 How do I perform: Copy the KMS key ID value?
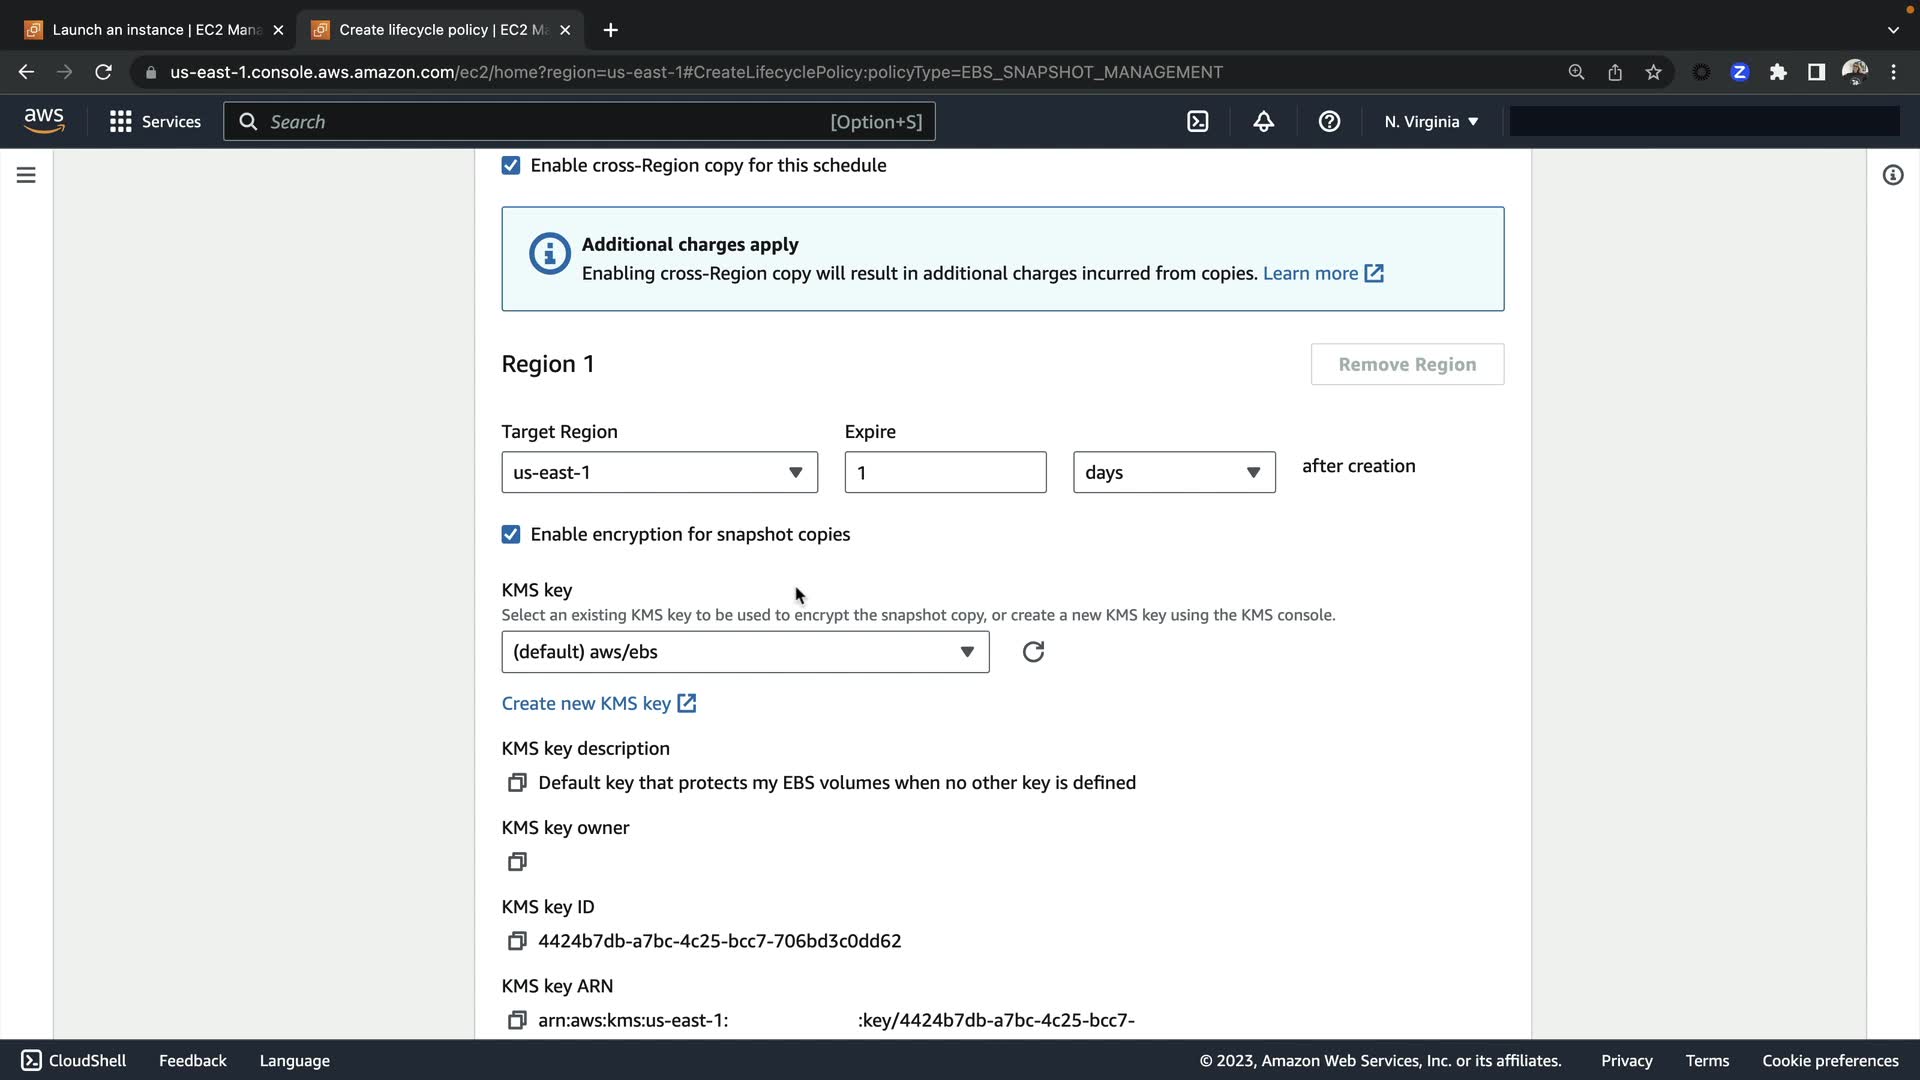(517, 941)
